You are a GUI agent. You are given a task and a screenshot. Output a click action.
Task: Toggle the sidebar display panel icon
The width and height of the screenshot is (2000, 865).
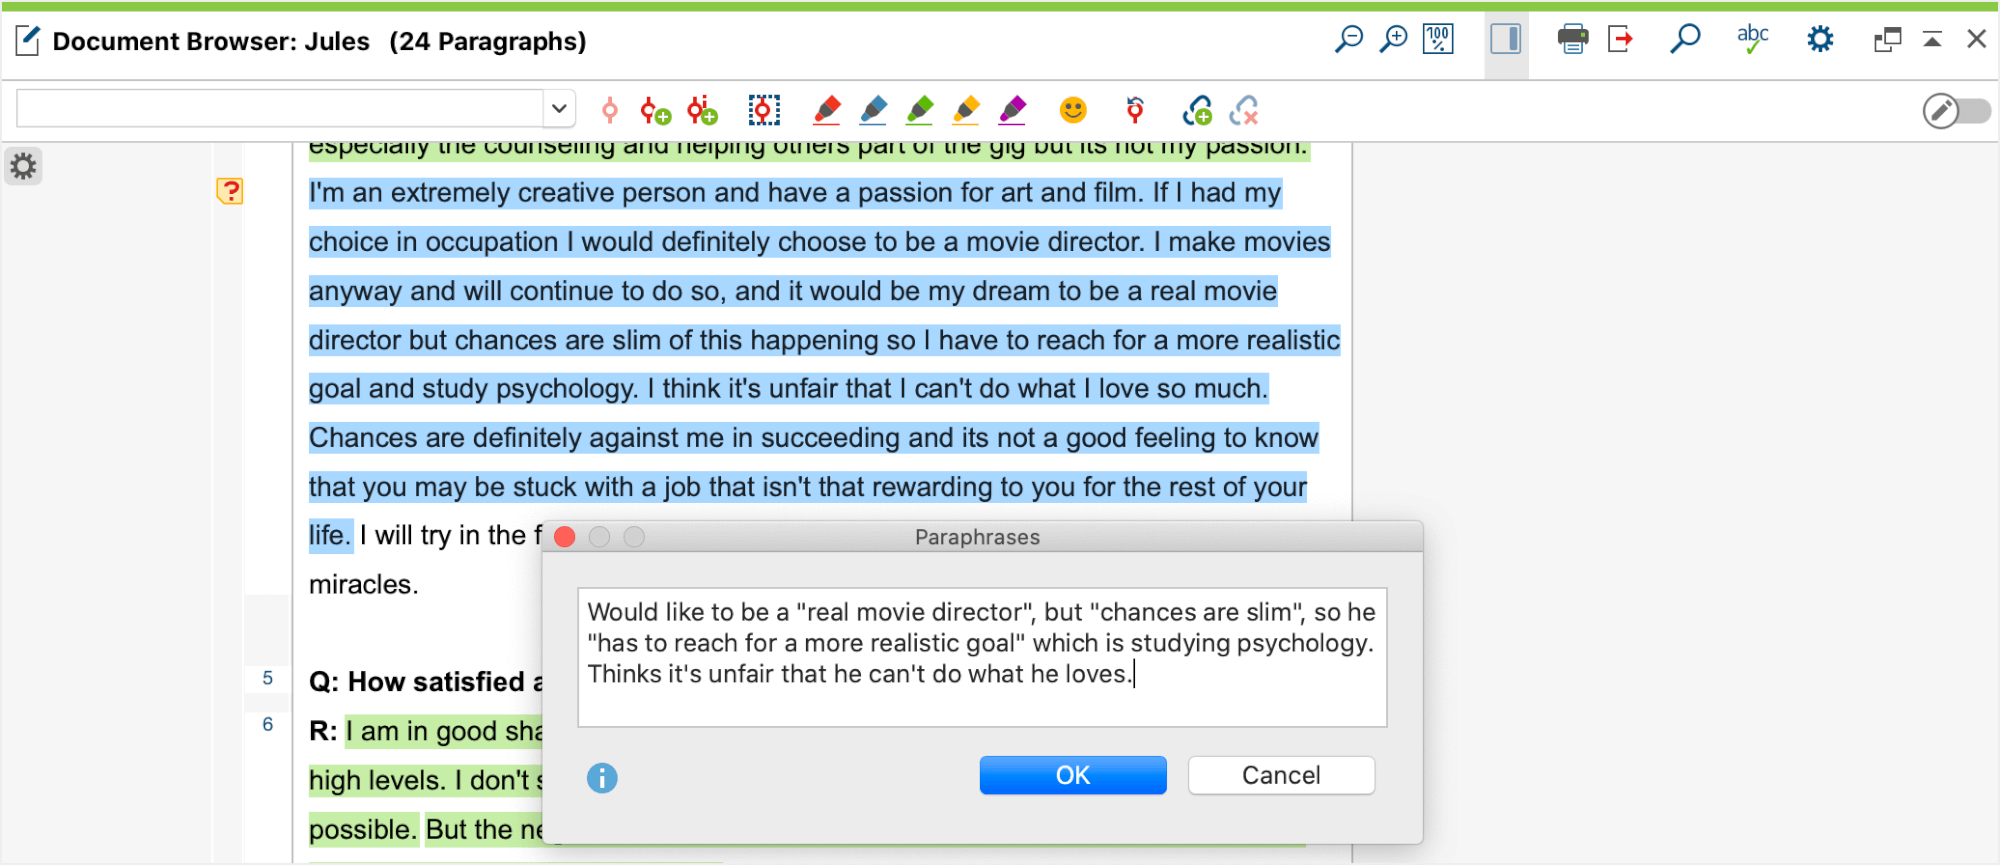point(1506,40)
